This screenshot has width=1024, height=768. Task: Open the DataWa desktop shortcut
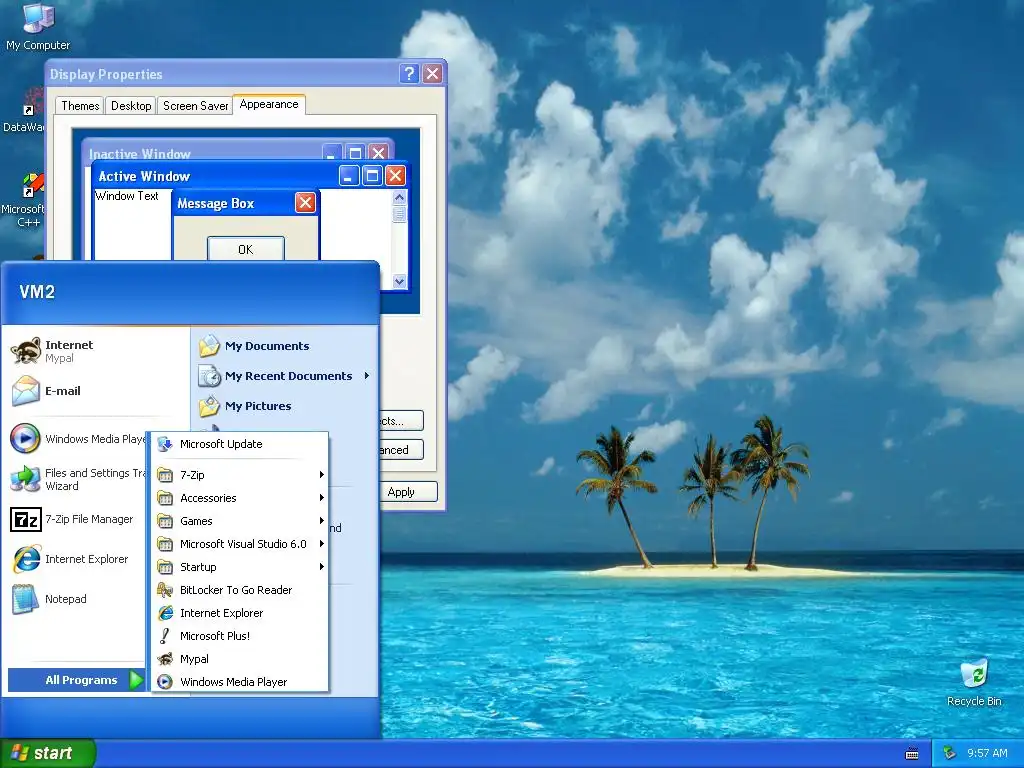pyautogui.click(x=24, y=110)
